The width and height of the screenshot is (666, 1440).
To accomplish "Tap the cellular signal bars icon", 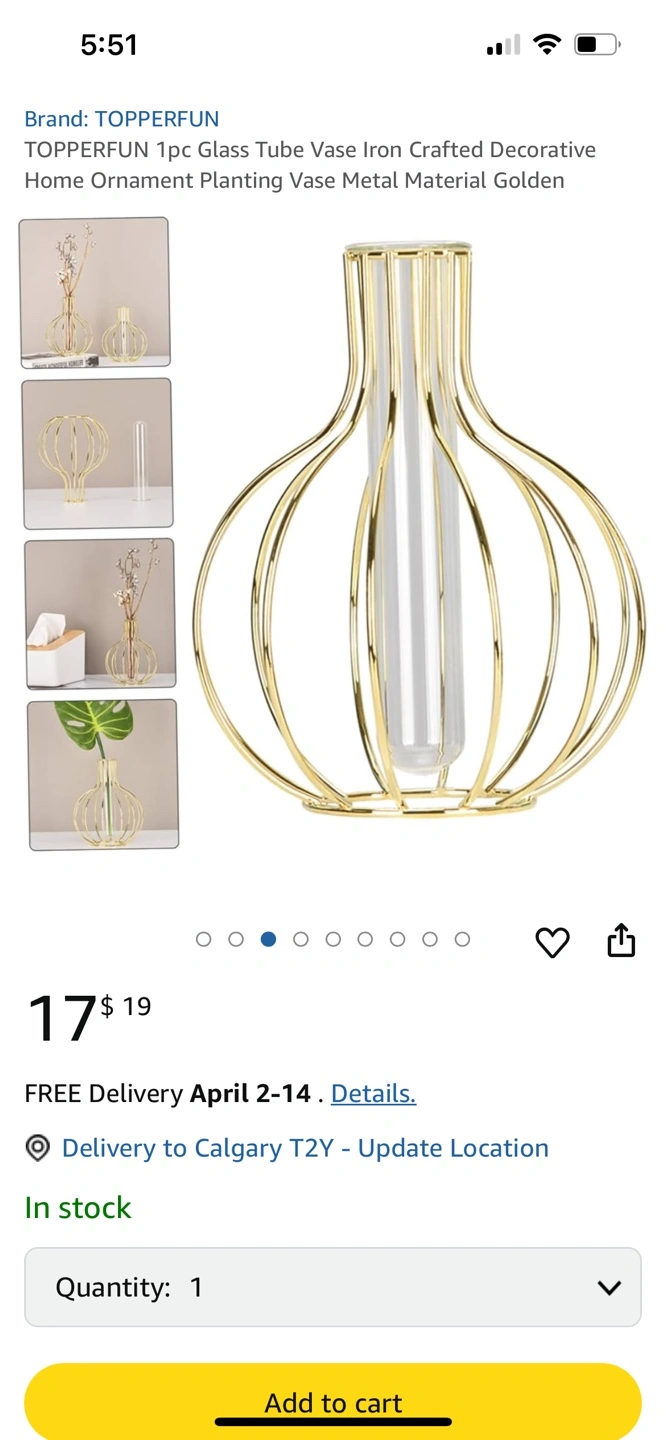I will tap(503, 45).
